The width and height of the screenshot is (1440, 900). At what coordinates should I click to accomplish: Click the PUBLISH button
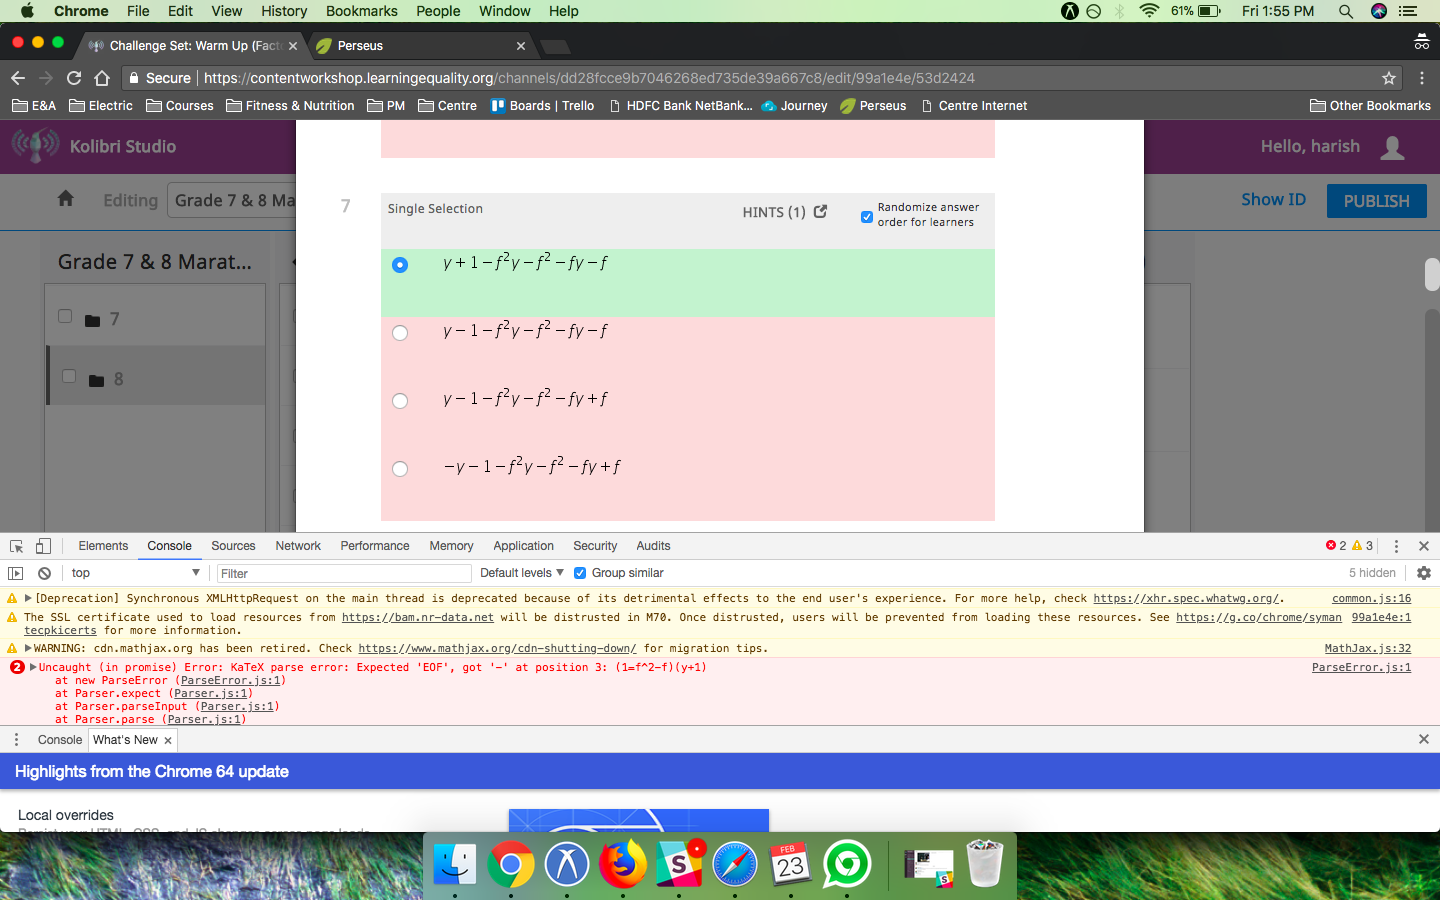pyautogui.click(x=1376, y=200)
